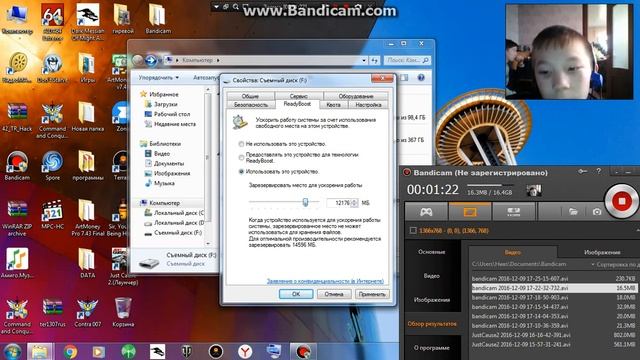Click the reserved space MB value field

tap(339, 203)
